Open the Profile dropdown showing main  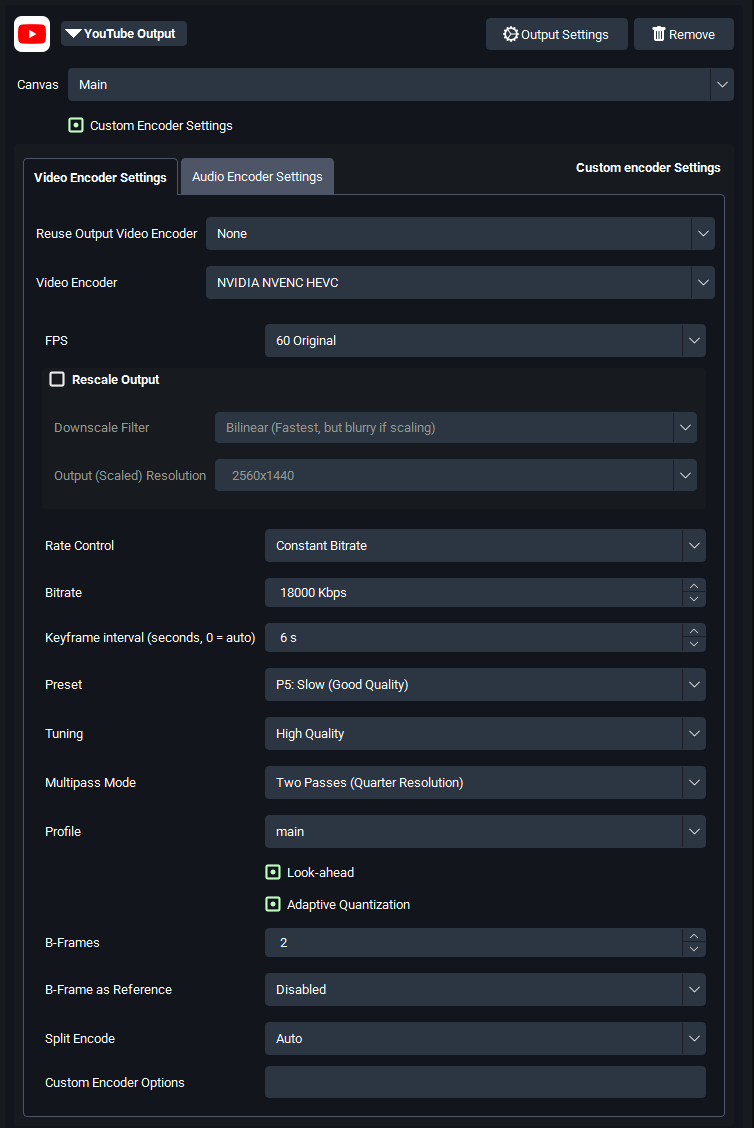click(x=485, y=832)
